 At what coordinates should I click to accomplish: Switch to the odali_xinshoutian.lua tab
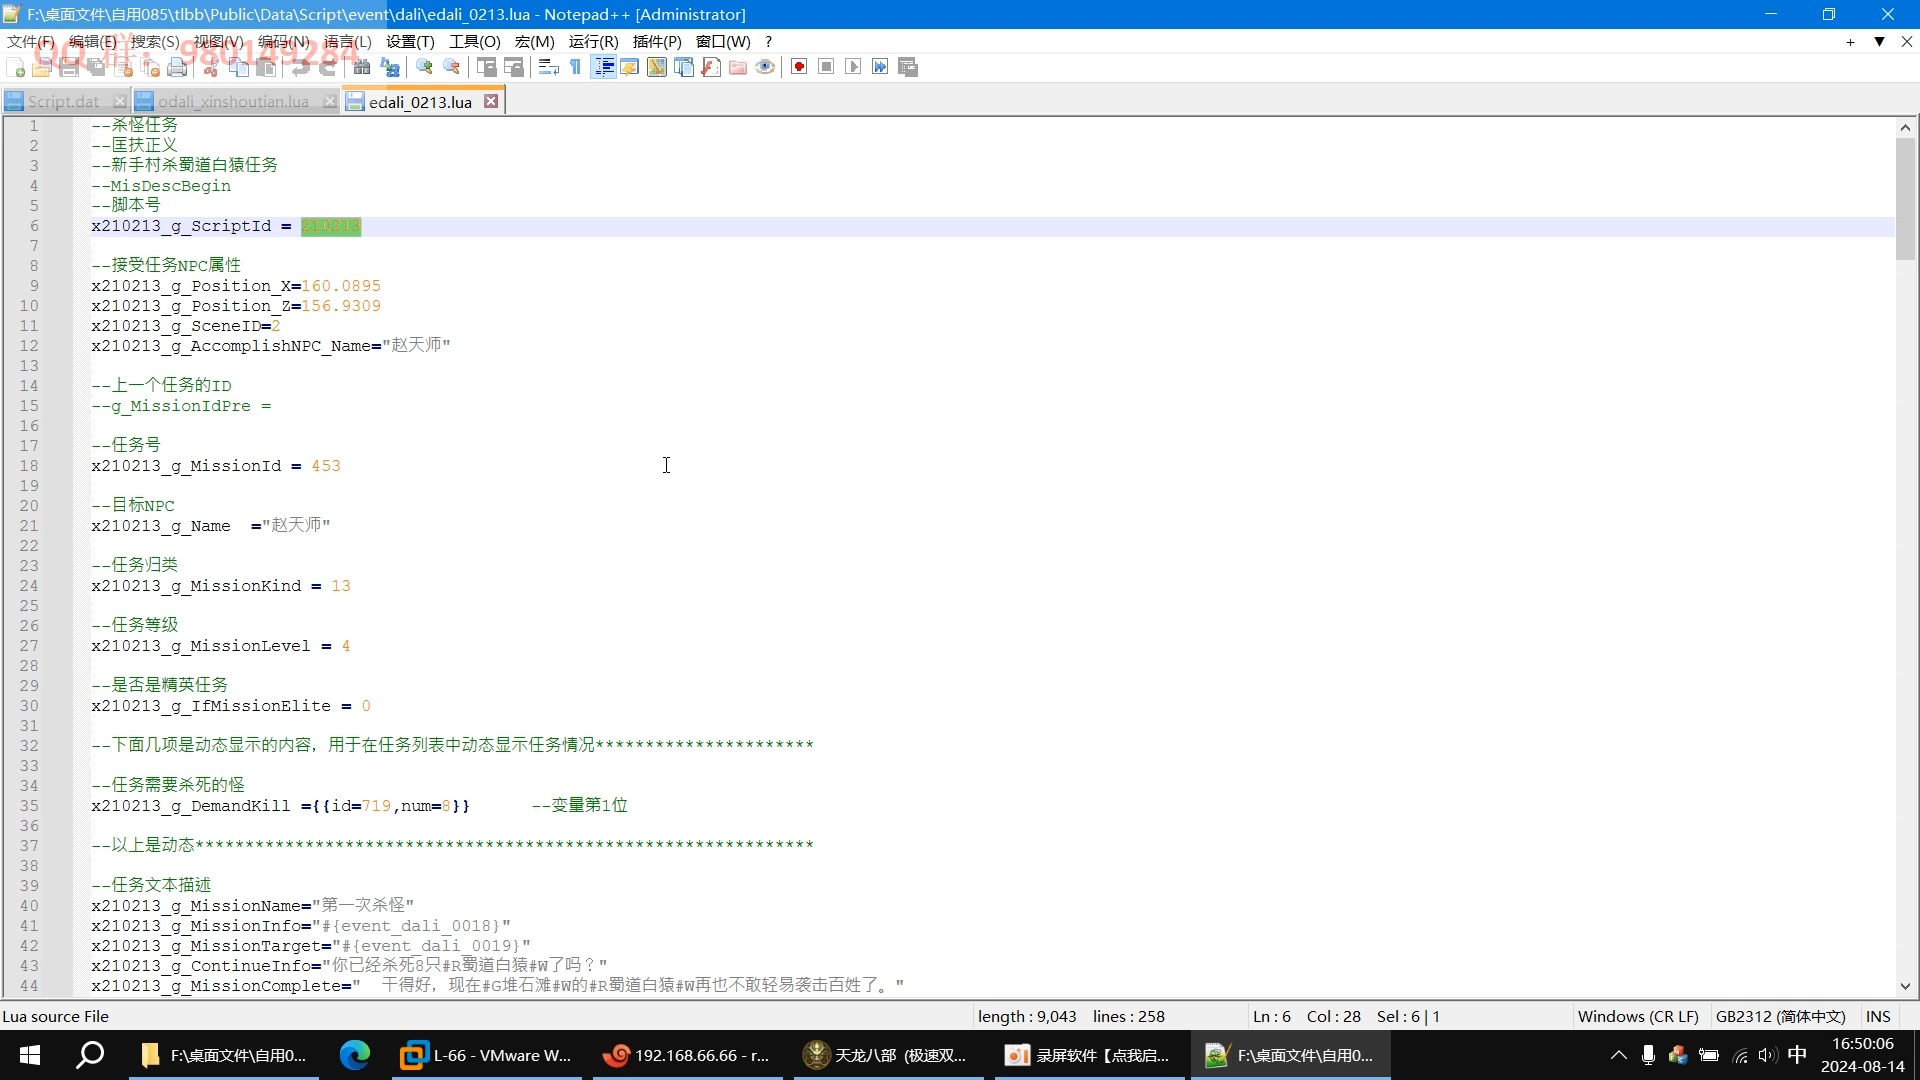point(233,102)
